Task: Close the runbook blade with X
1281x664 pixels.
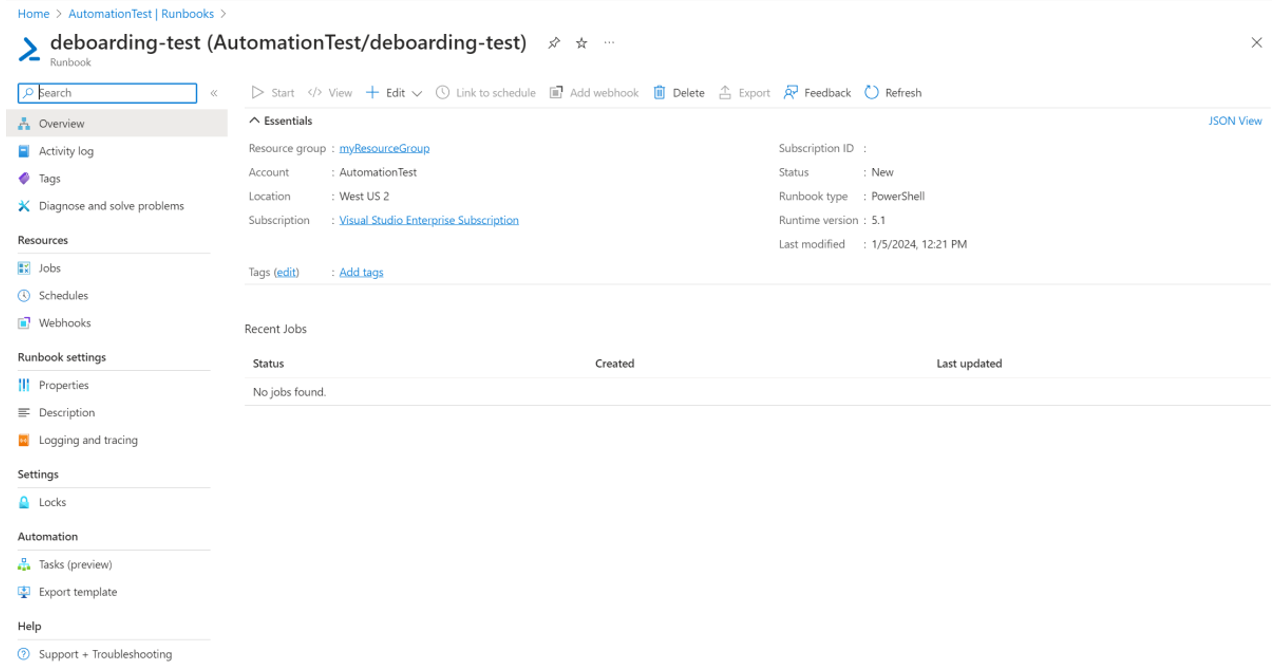Action: pos(1257,43)
